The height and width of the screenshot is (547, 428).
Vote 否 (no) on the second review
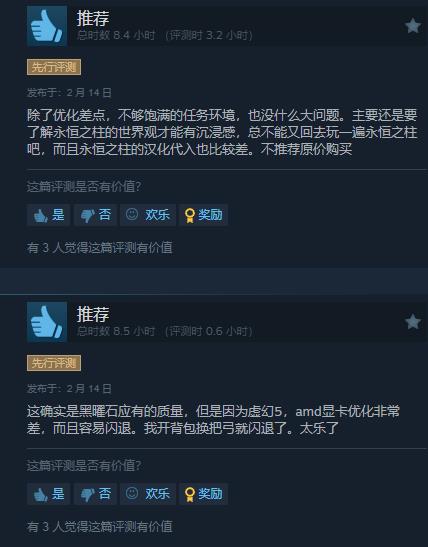pos(95,494)
